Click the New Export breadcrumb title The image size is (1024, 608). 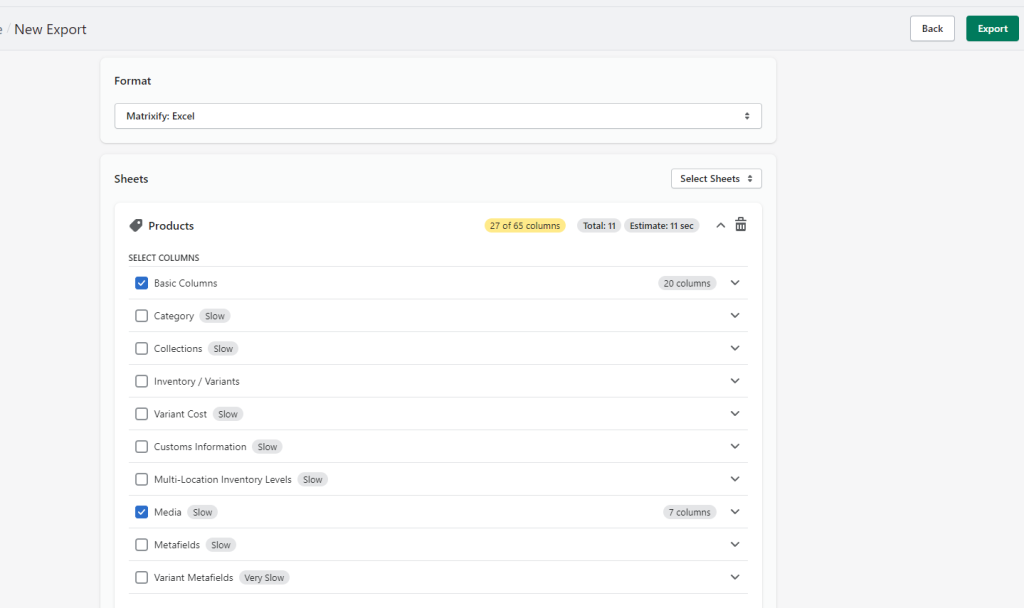[50, 29]
